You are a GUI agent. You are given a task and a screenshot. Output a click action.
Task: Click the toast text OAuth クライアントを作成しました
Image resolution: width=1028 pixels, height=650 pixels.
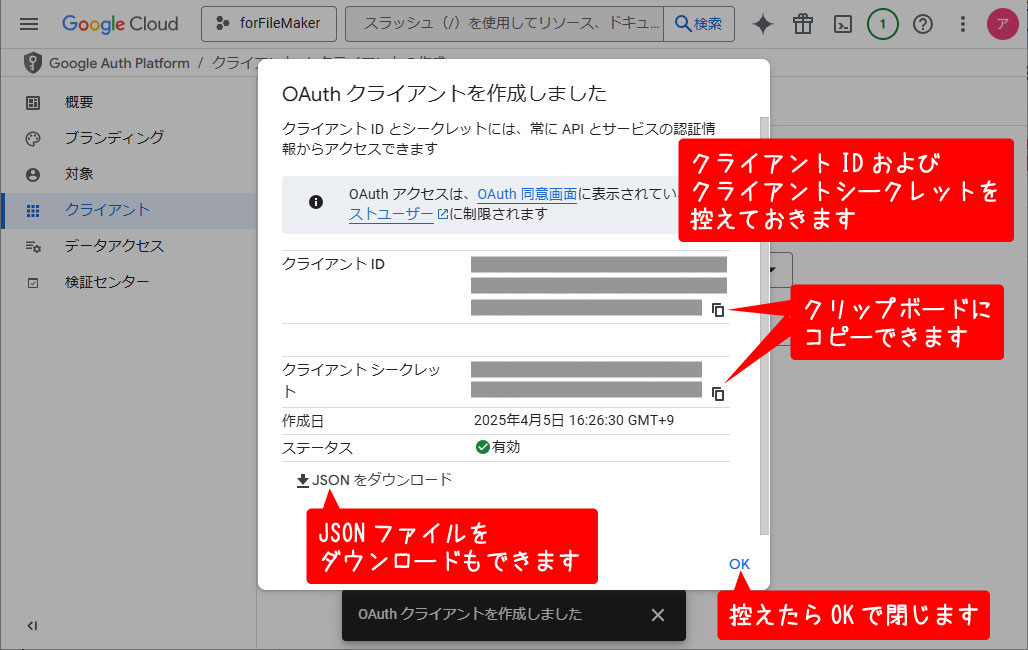pos(469,615)
